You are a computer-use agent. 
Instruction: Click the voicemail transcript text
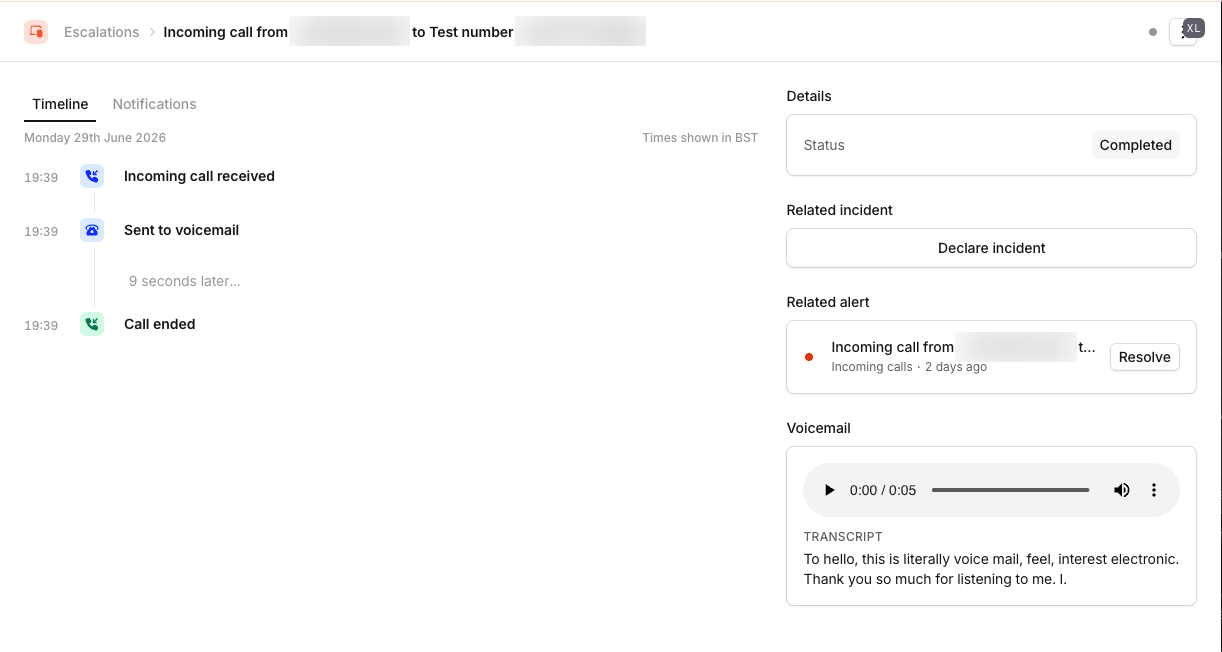[x=991, y=569]
